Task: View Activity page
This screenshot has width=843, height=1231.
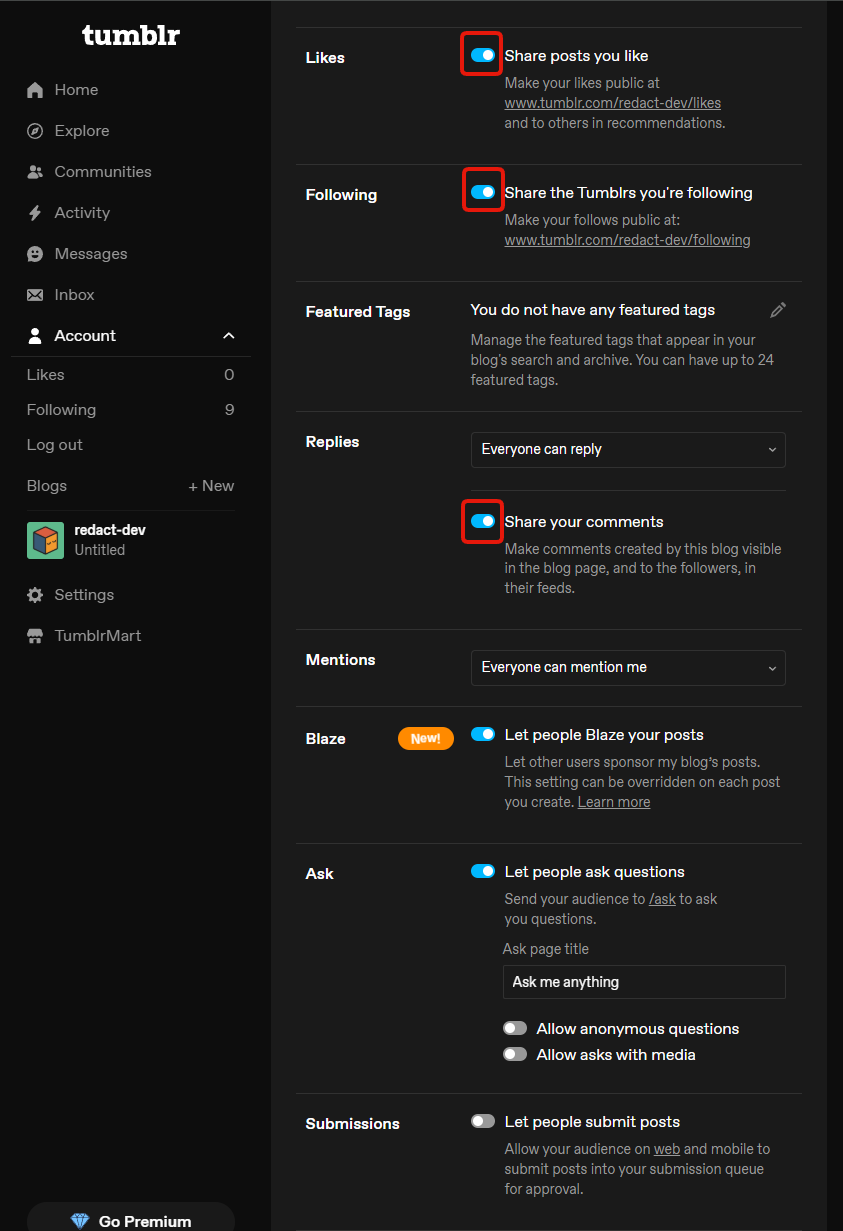Action: click(82, 213)
